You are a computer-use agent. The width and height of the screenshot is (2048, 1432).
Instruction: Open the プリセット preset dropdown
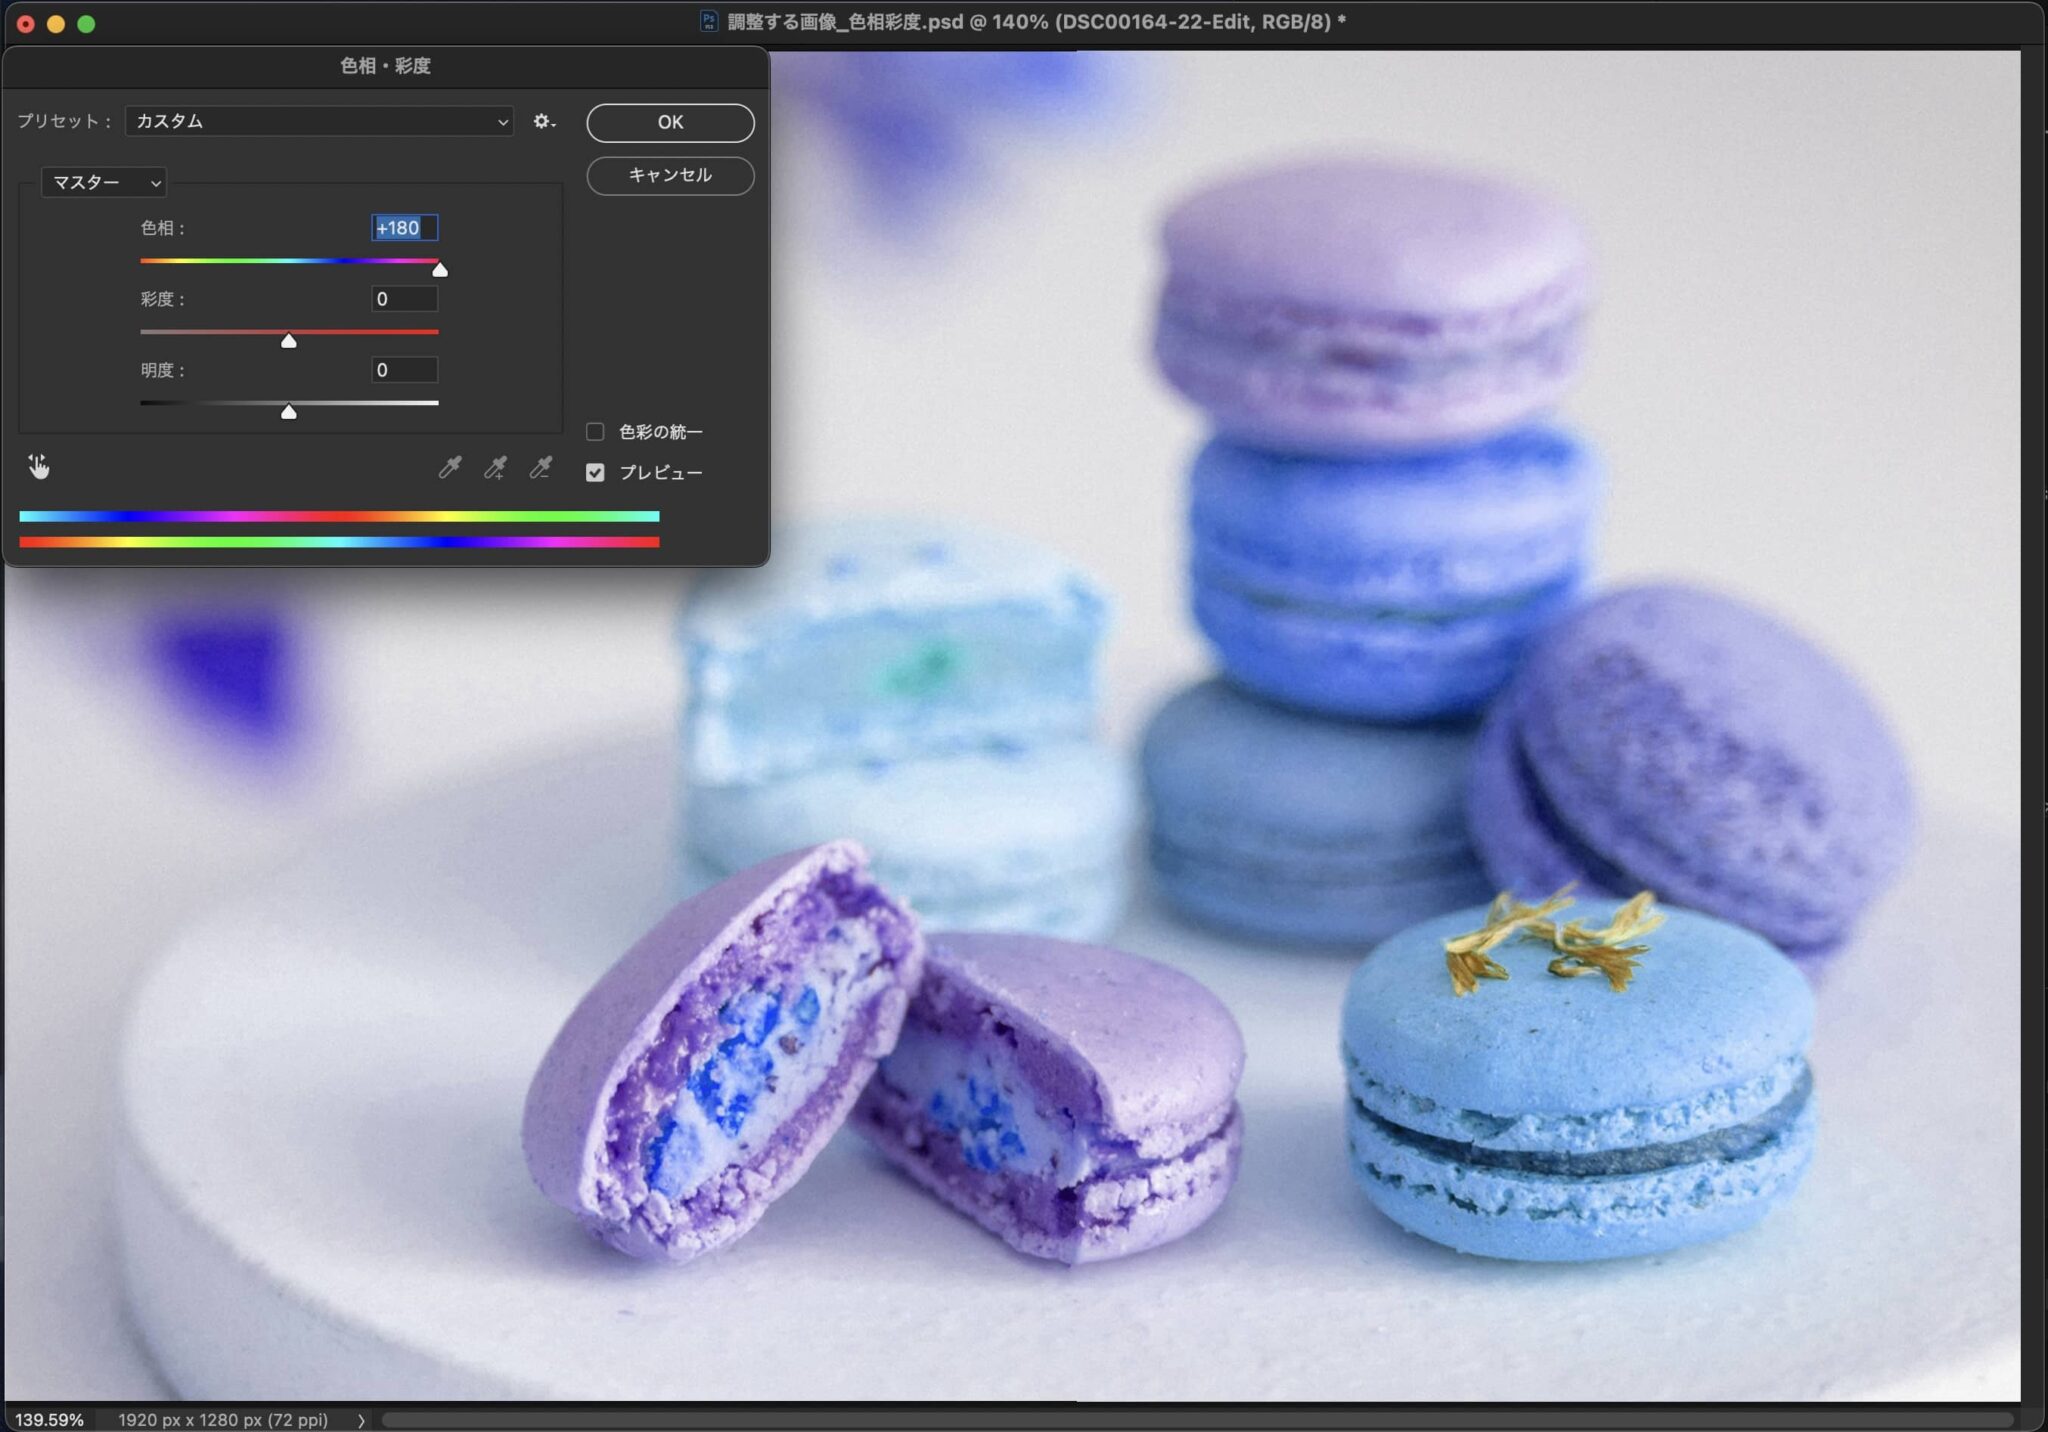tap(319, 121)
